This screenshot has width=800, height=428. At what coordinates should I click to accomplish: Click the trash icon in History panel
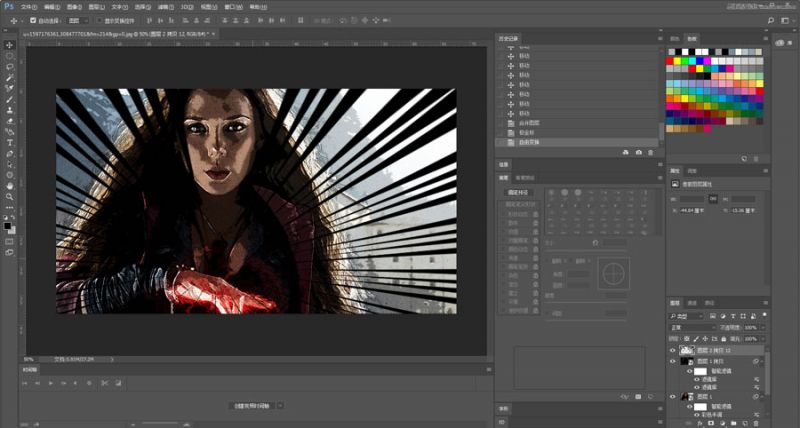point(651,152)
